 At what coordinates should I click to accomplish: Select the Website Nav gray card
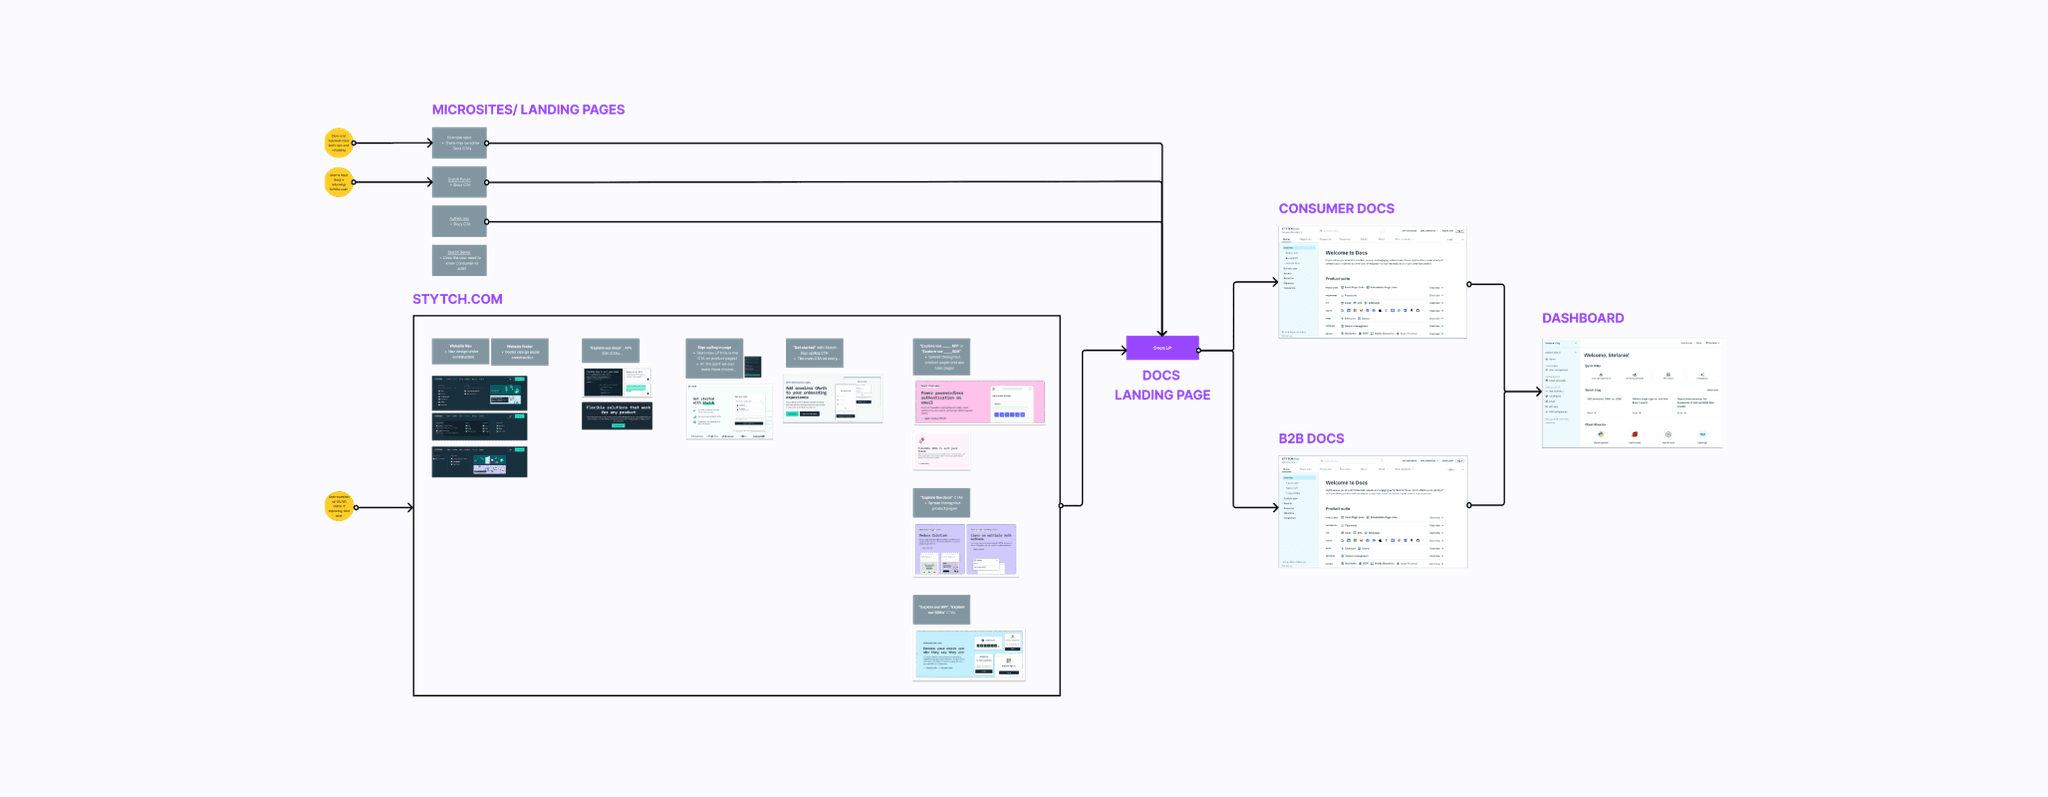460,351
